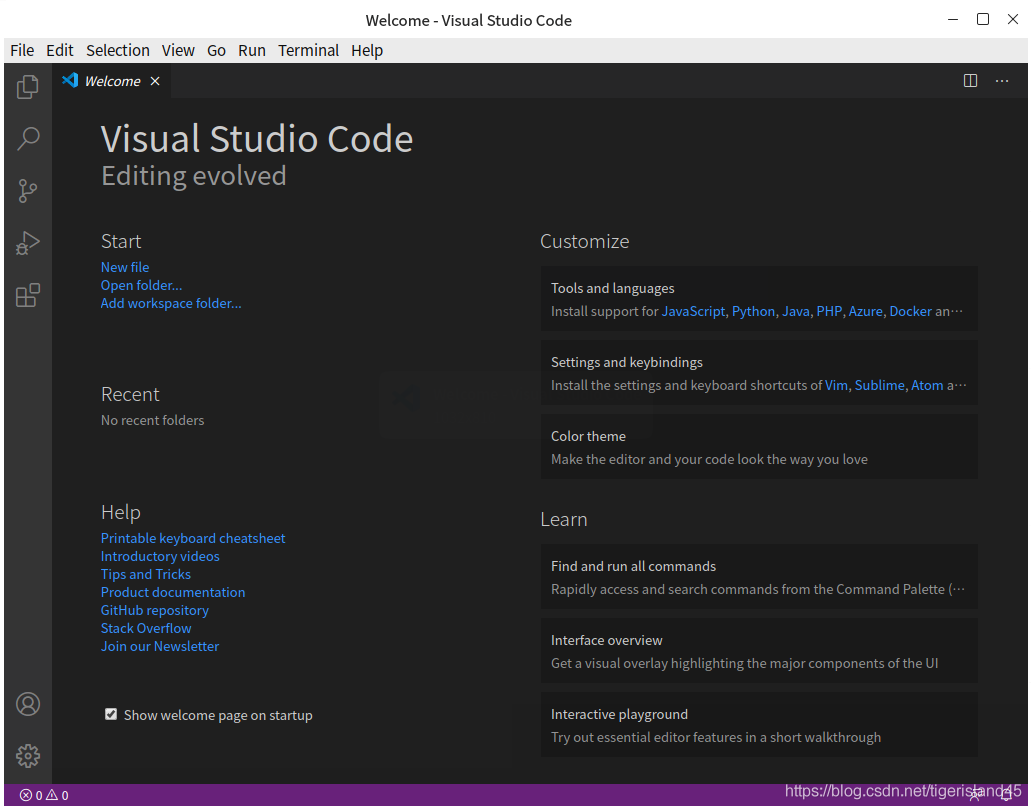Split the editor to the right
Viewport: 1032px width, 810px height.
coord(970,81)
